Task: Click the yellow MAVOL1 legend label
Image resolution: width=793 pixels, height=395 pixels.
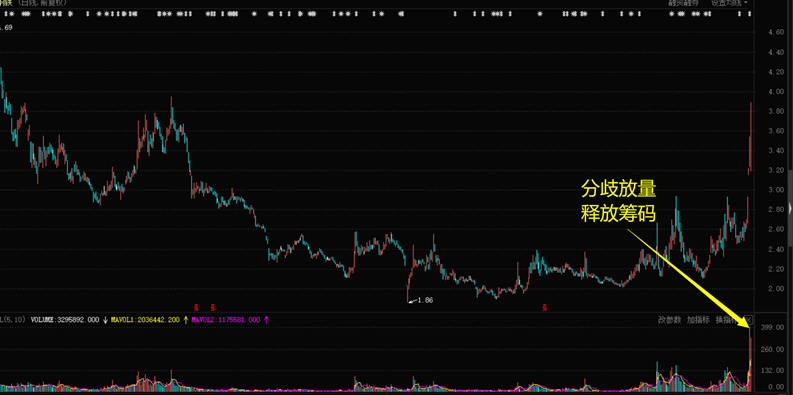Action: click(146, 320)
